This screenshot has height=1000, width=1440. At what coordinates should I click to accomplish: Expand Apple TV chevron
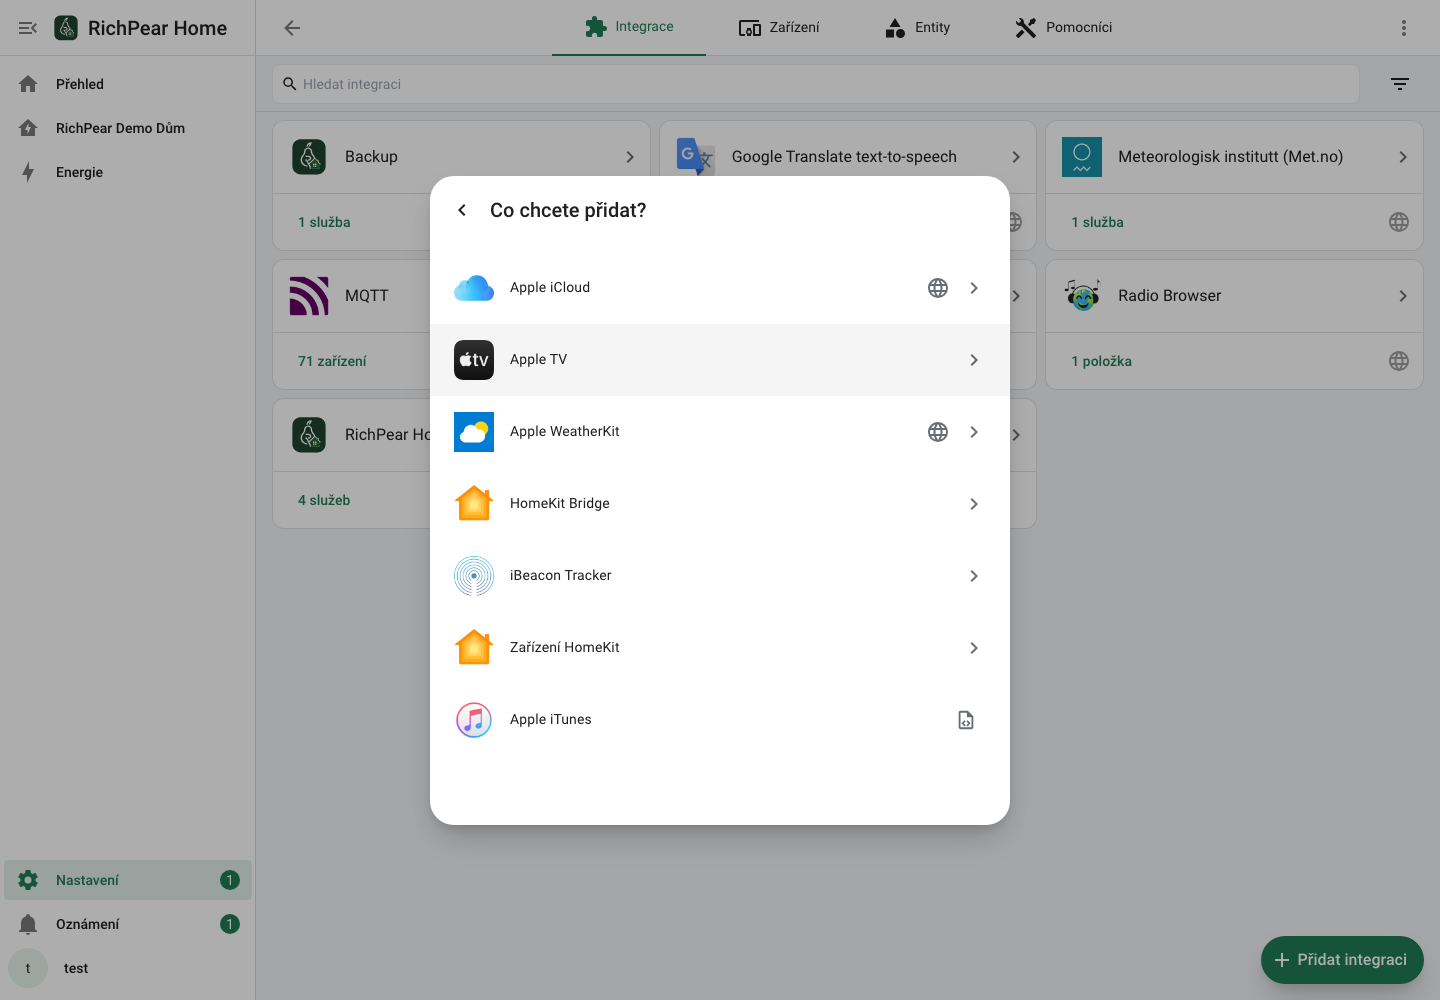pyautogui.click(x=974, y=360)
